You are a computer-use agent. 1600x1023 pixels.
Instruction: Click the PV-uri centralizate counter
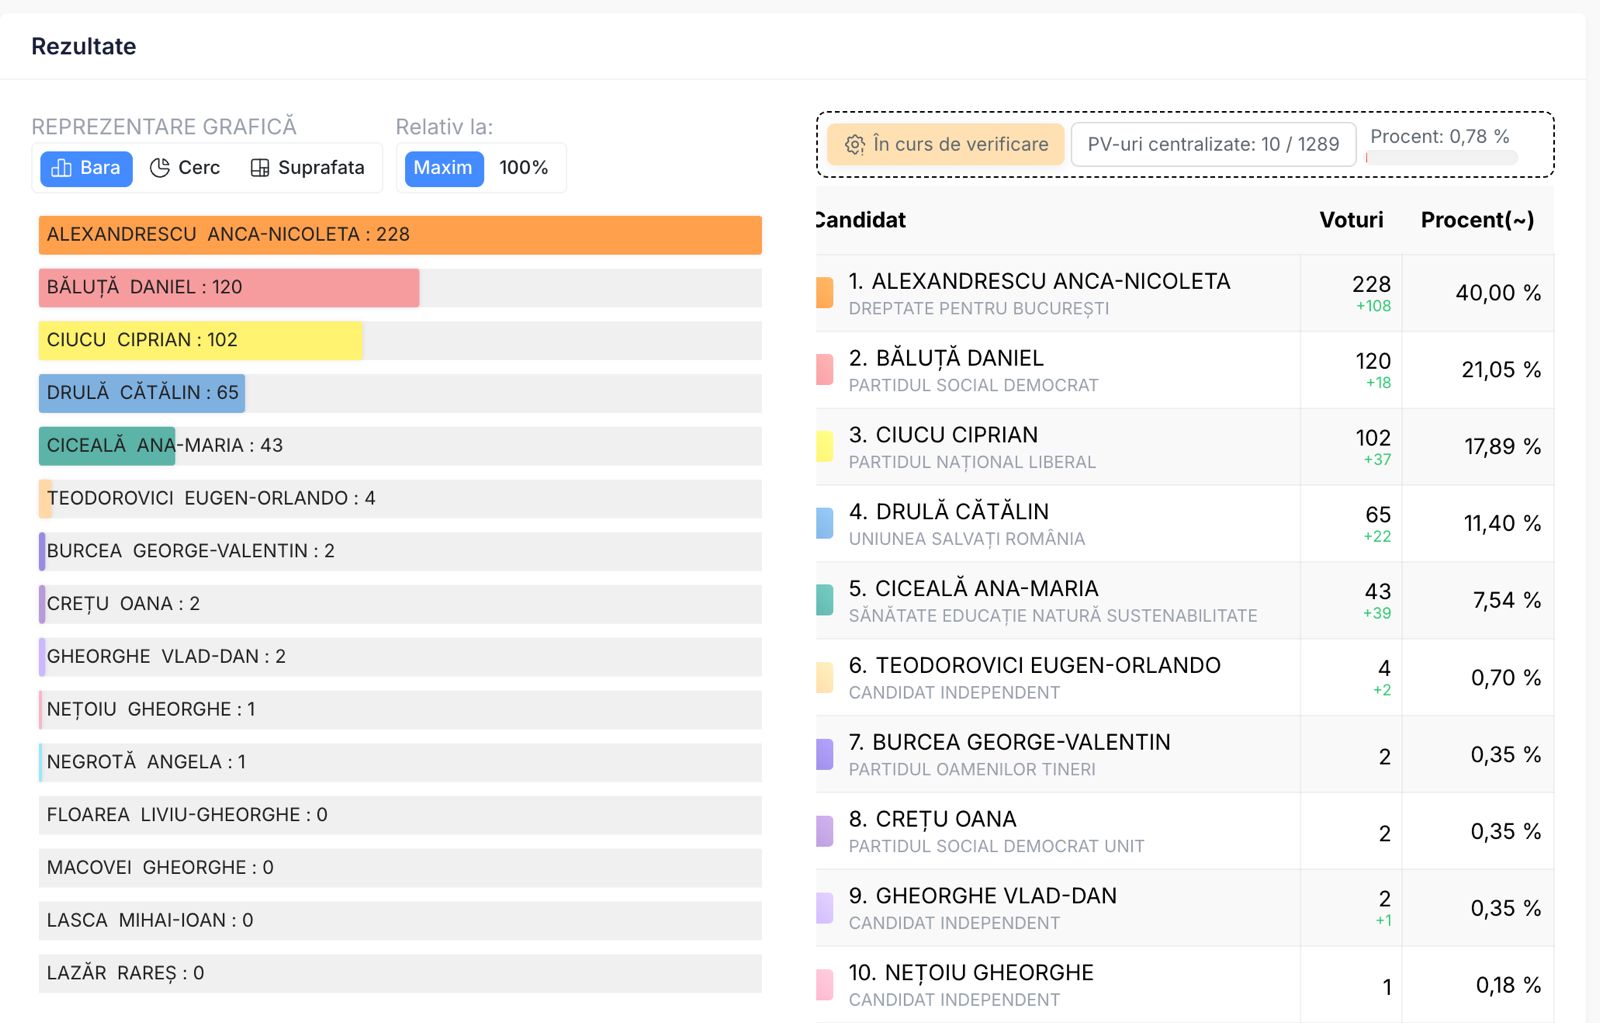1212,144
